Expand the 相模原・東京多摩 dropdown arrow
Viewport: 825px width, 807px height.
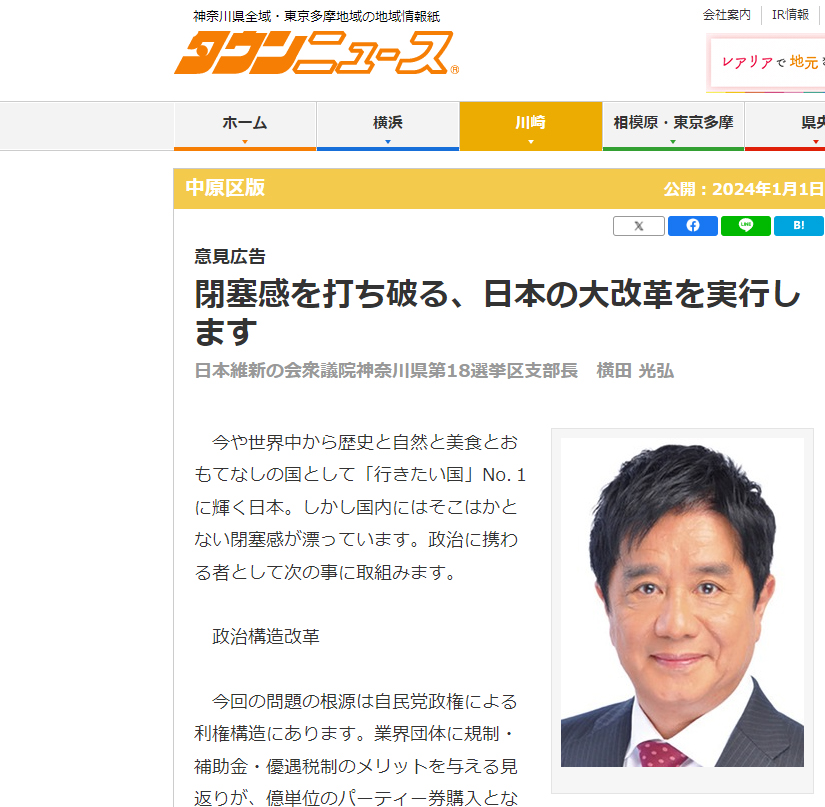tap(673, 142)
